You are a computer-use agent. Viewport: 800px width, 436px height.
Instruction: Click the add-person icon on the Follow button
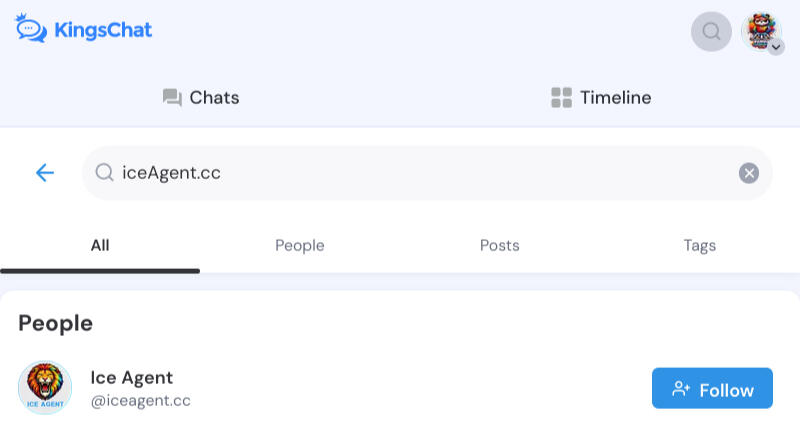(x=681, y=389)
